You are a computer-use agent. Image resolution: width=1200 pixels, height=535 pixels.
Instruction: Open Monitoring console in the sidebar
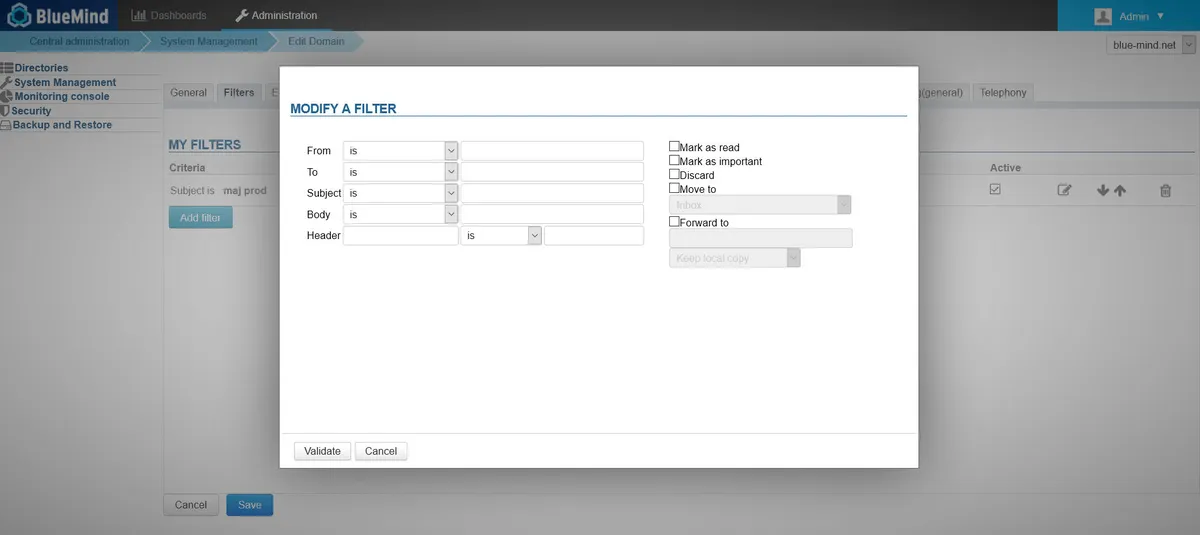coord(62,96)
